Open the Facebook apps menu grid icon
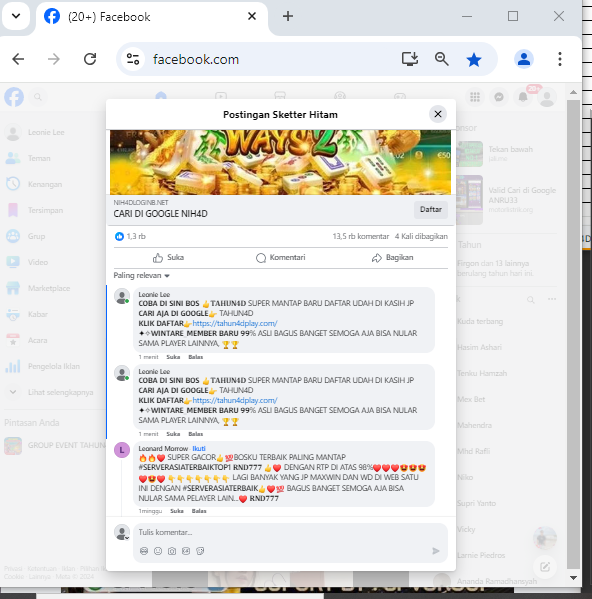The image size is (592, 599). tap(475, 97)
